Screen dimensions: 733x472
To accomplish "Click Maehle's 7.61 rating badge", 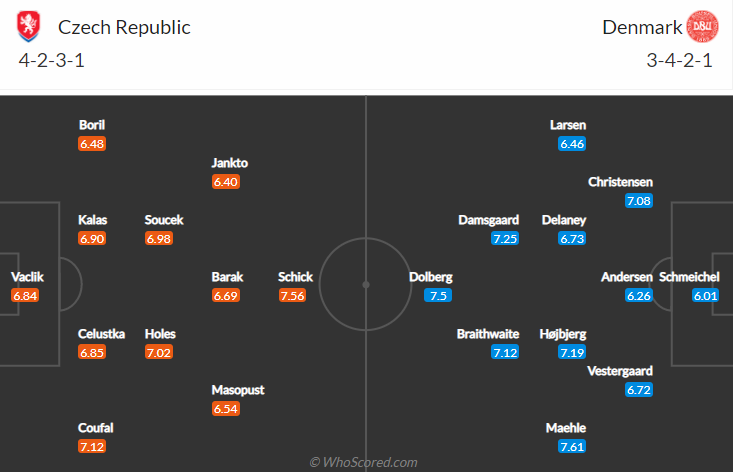I will click(x=573, y=446).
